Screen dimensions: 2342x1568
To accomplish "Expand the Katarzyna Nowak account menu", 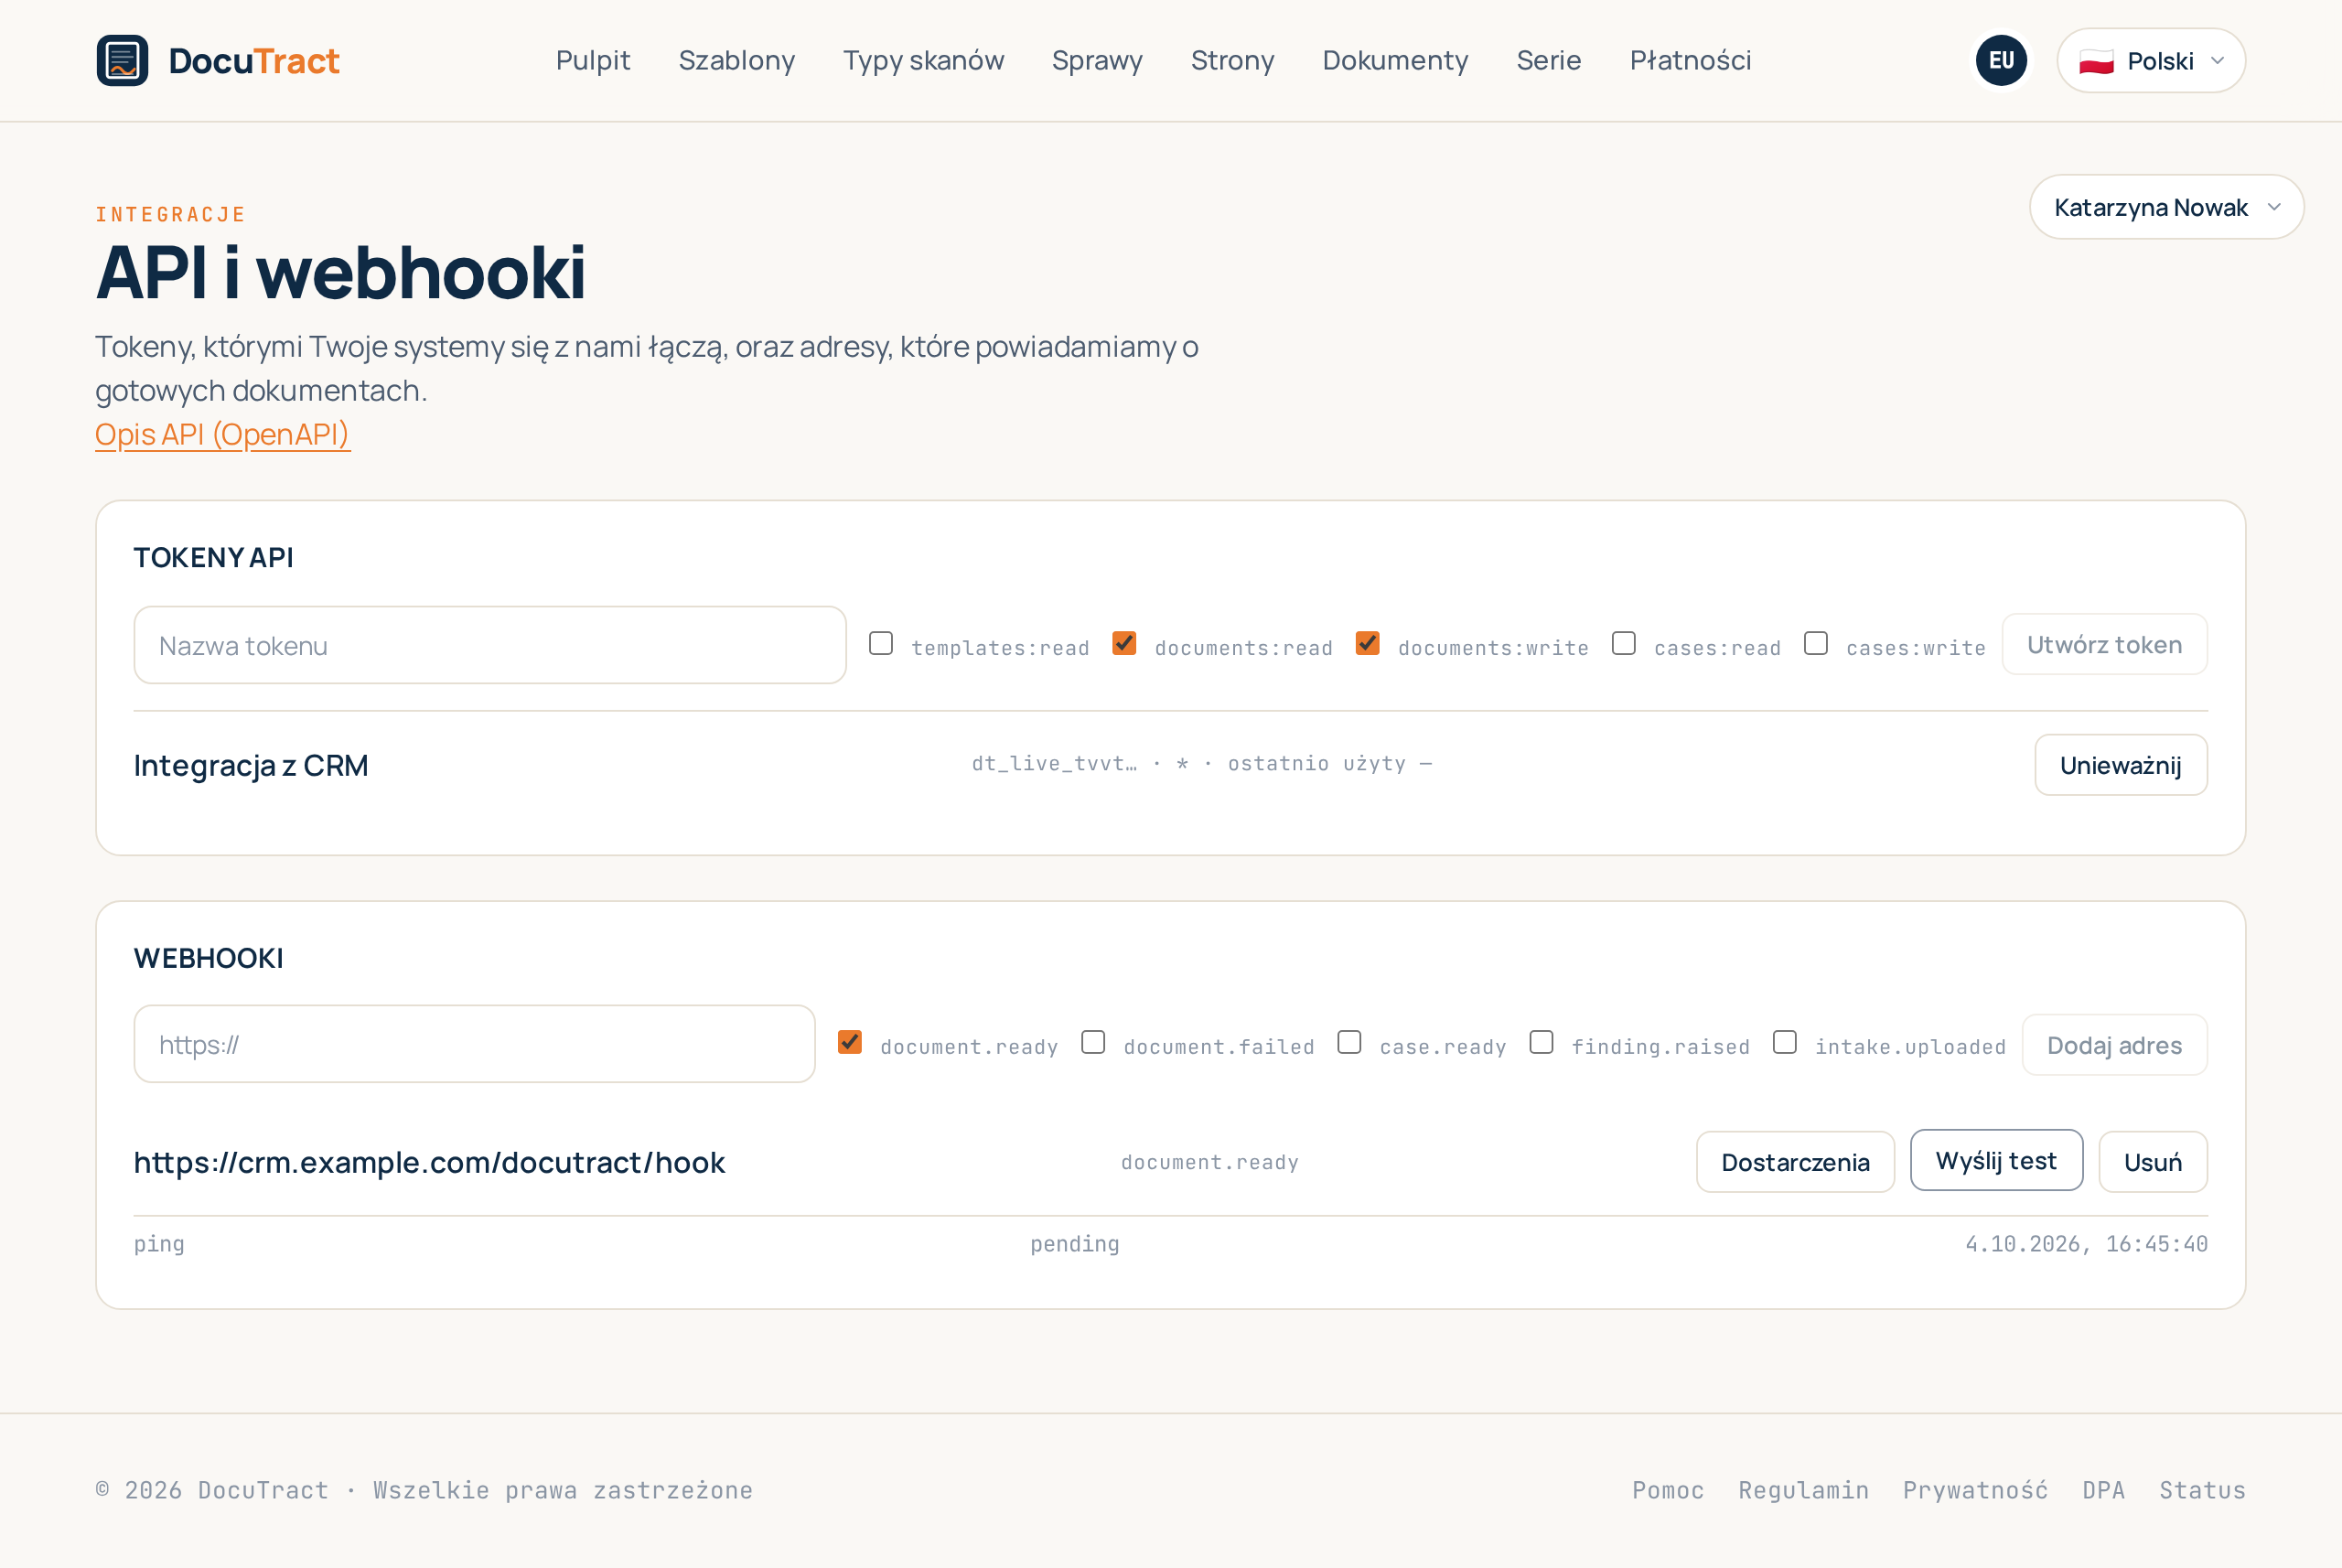I will pos(2166,207).
